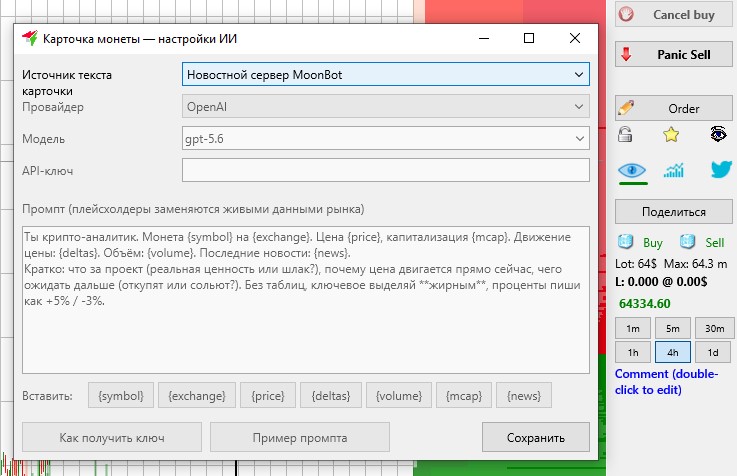Click the cube icon next to Sell
The image size is (737, 476).
click(x=687, y=242)
